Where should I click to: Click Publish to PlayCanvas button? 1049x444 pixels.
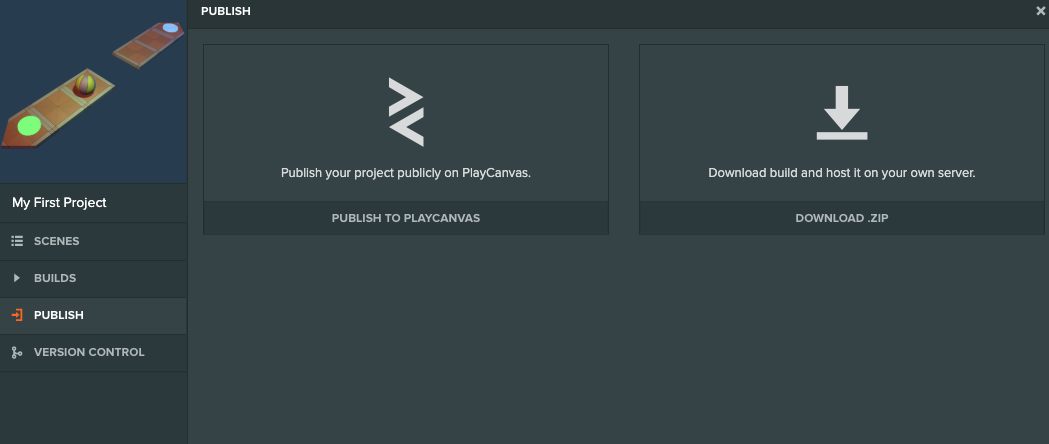(x=406, y=218)
